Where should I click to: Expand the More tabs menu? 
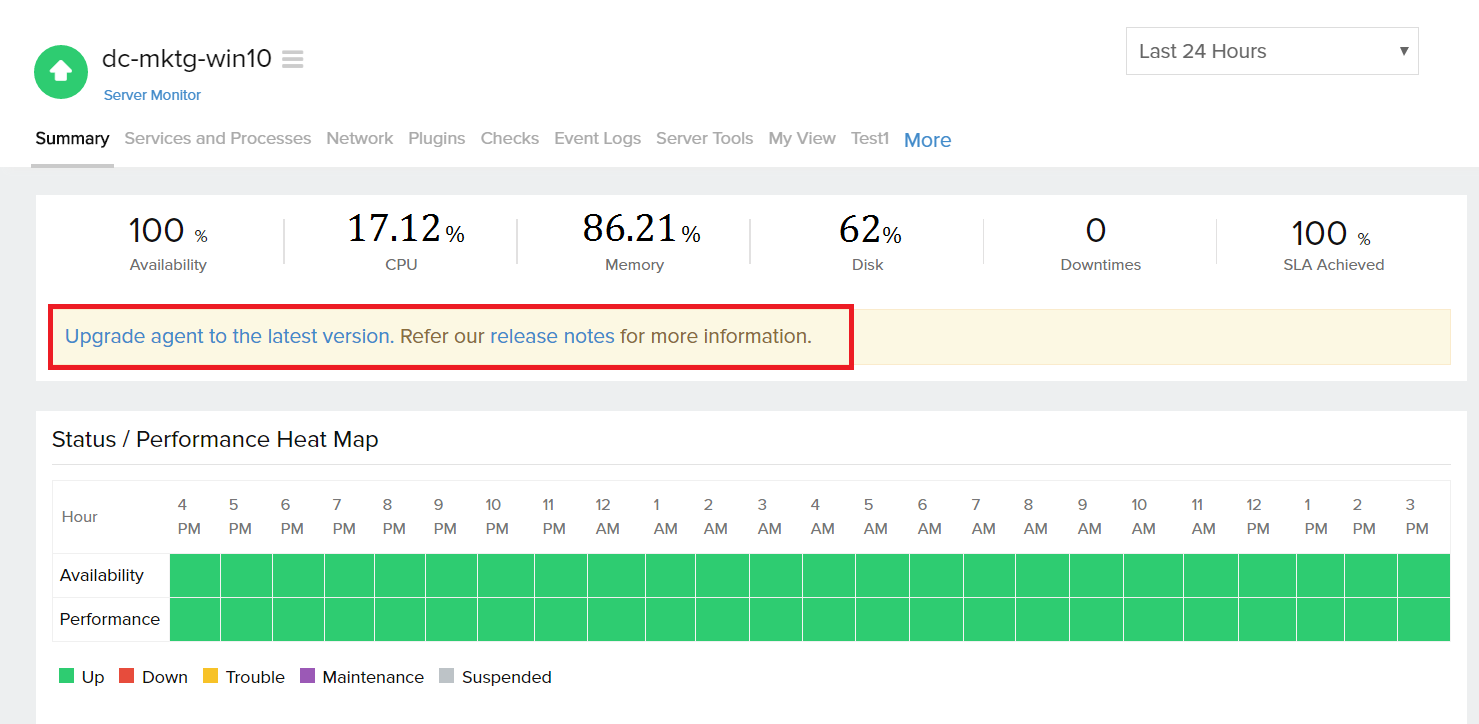pyautogui.click(x=927, y=140)
